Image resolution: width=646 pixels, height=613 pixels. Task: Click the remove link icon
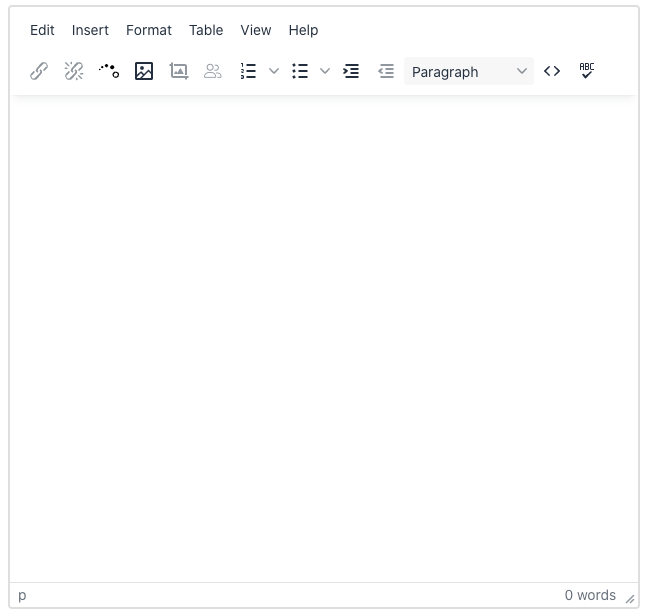point(74,71)
